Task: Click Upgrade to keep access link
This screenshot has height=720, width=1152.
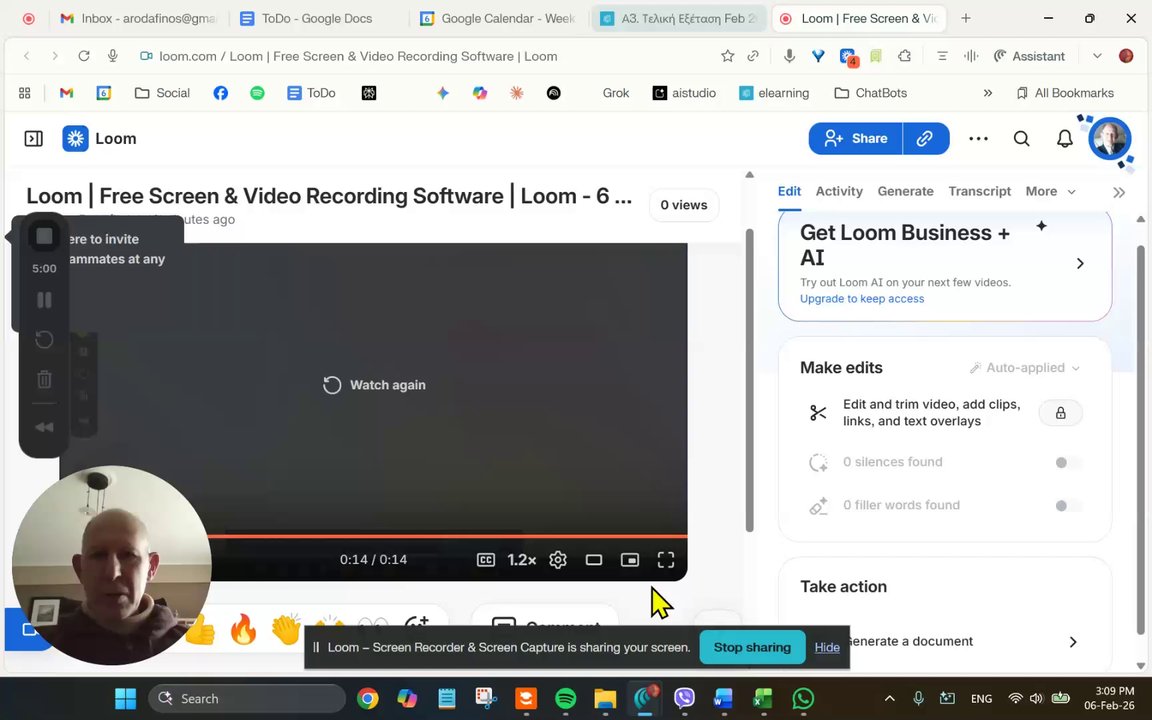Action: click(862, 299)
